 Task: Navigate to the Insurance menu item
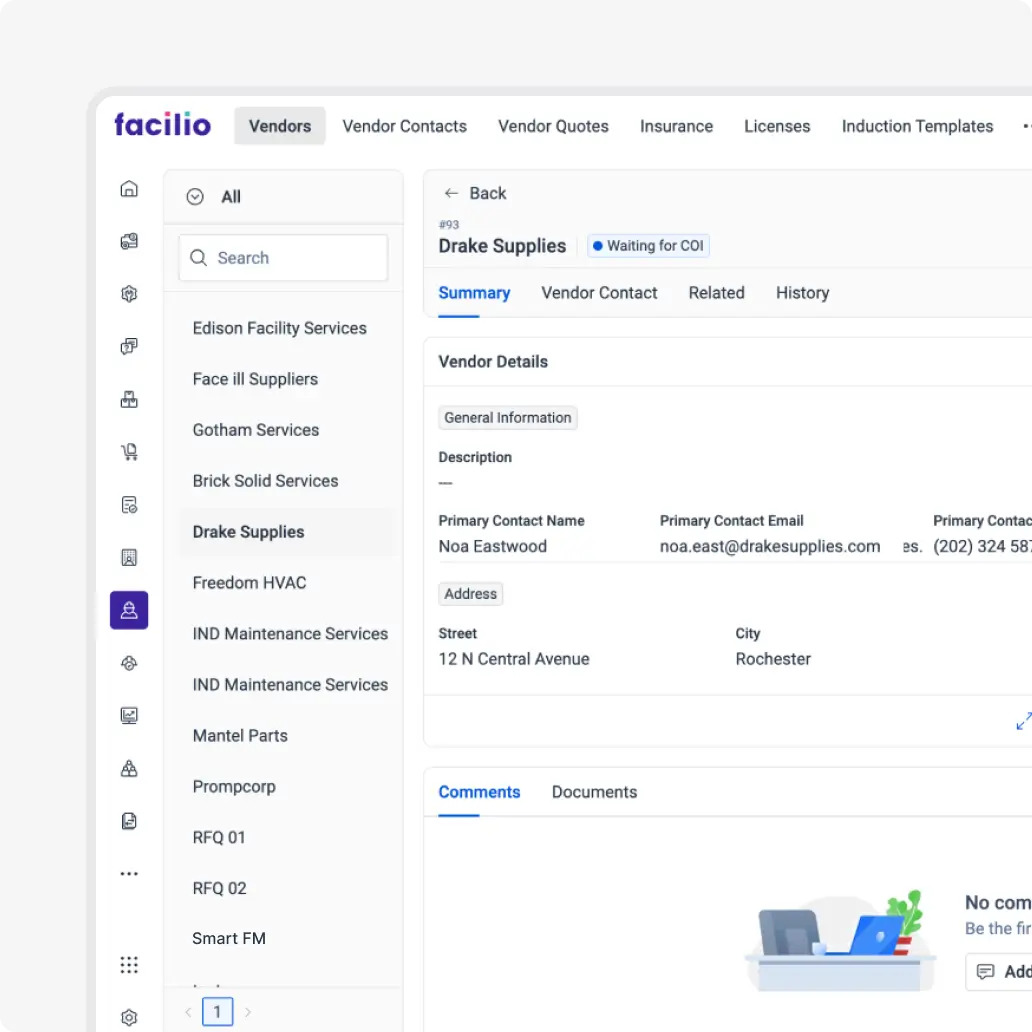[x=676, y=126]
